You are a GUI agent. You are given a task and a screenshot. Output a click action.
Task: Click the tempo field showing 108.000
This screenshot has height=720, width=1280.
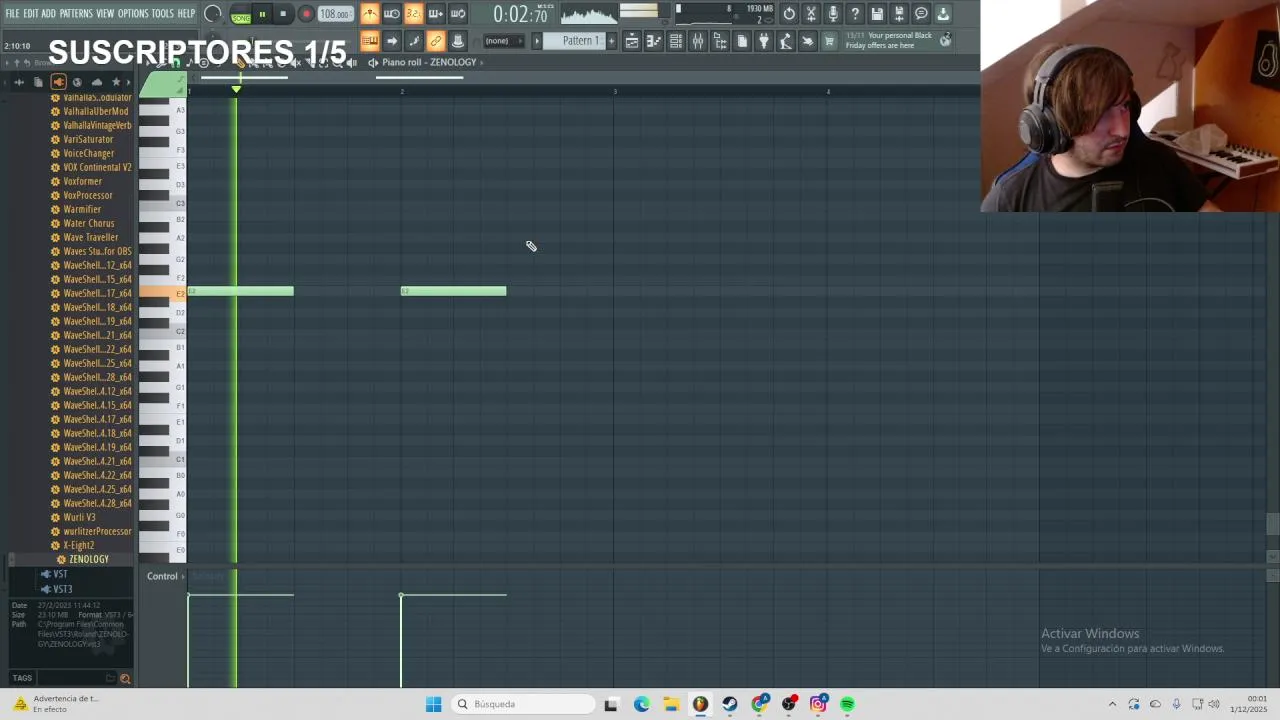click(335, 14)
